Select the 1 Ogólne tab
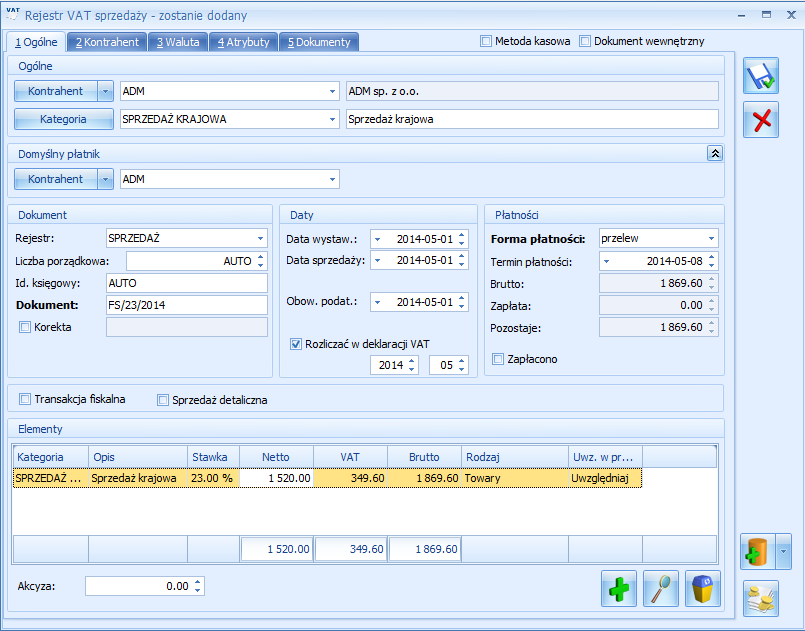 36,42
